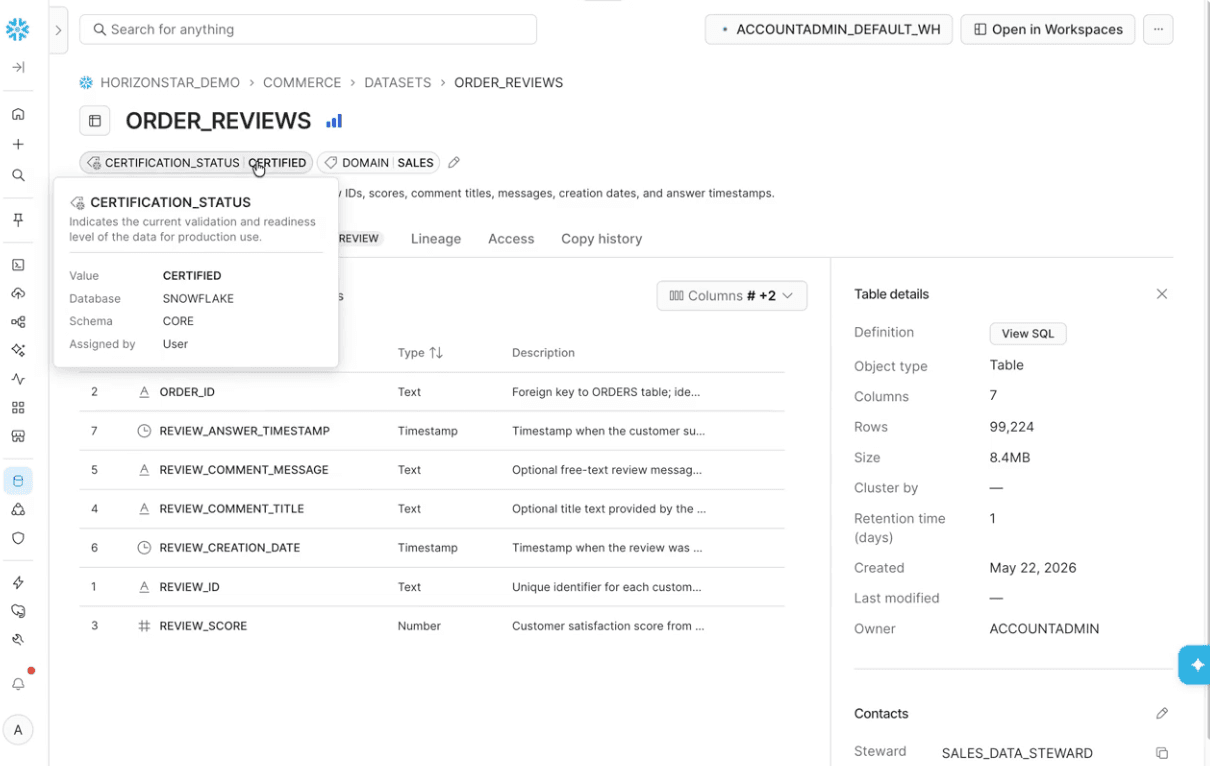
Task: Go to DATASETS breadcrumb
Action: pos(398,83)
